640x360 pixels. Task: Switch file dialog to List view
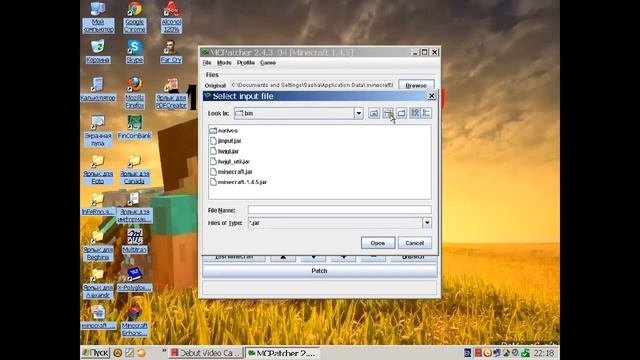point(415,113)
